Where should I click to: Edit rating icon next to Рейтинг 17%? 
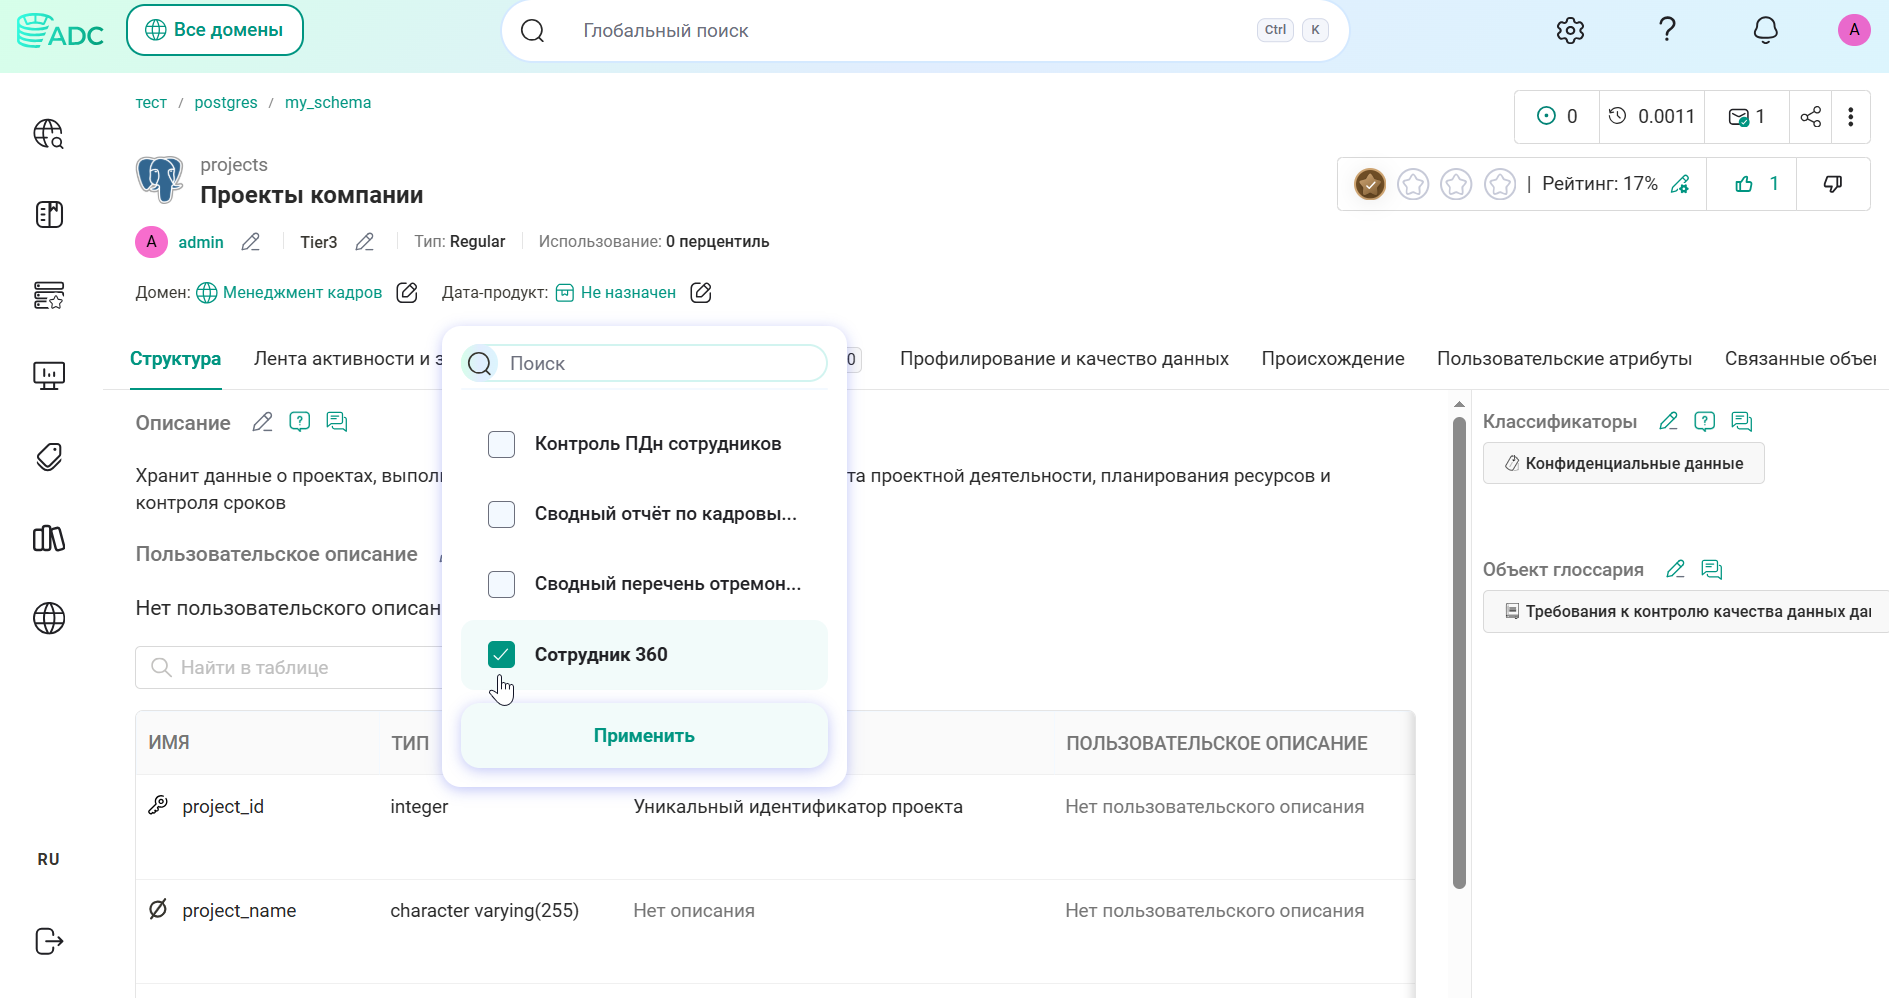[x=1681, y=184]
